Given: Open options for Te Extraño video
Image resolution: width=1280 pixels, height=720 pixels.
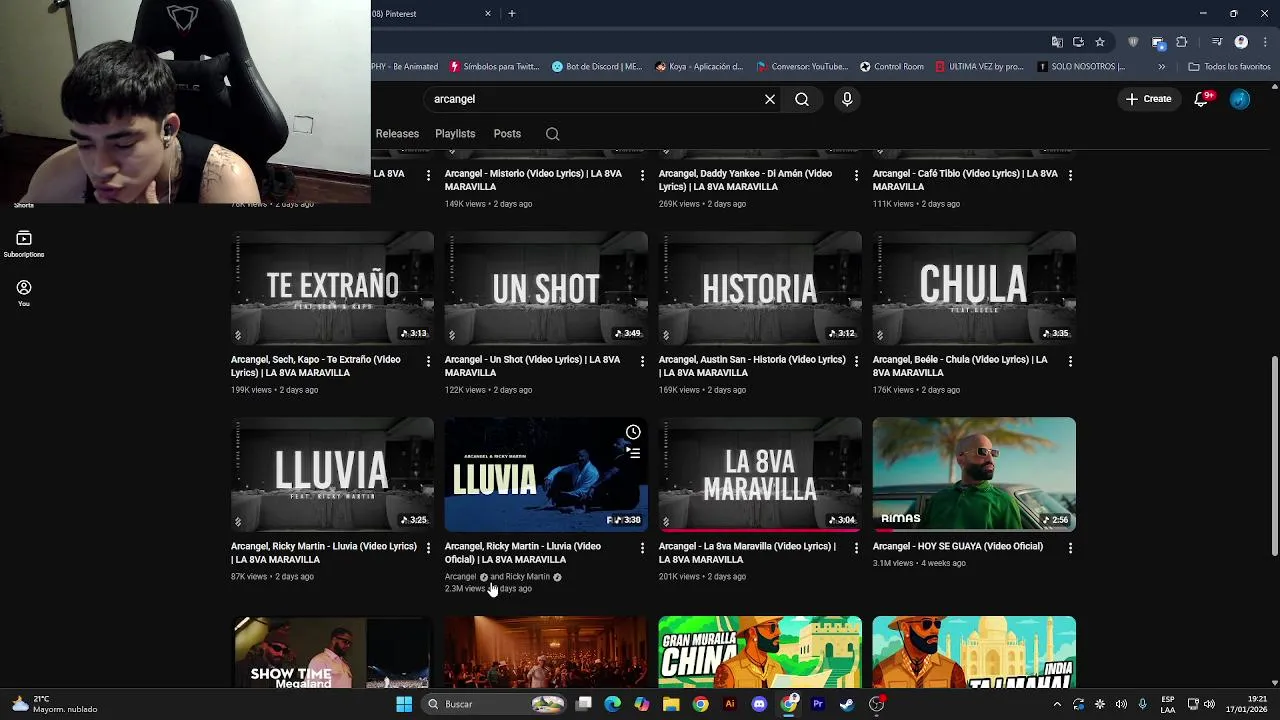Looking at the screenshot, I should pos(428,361).
